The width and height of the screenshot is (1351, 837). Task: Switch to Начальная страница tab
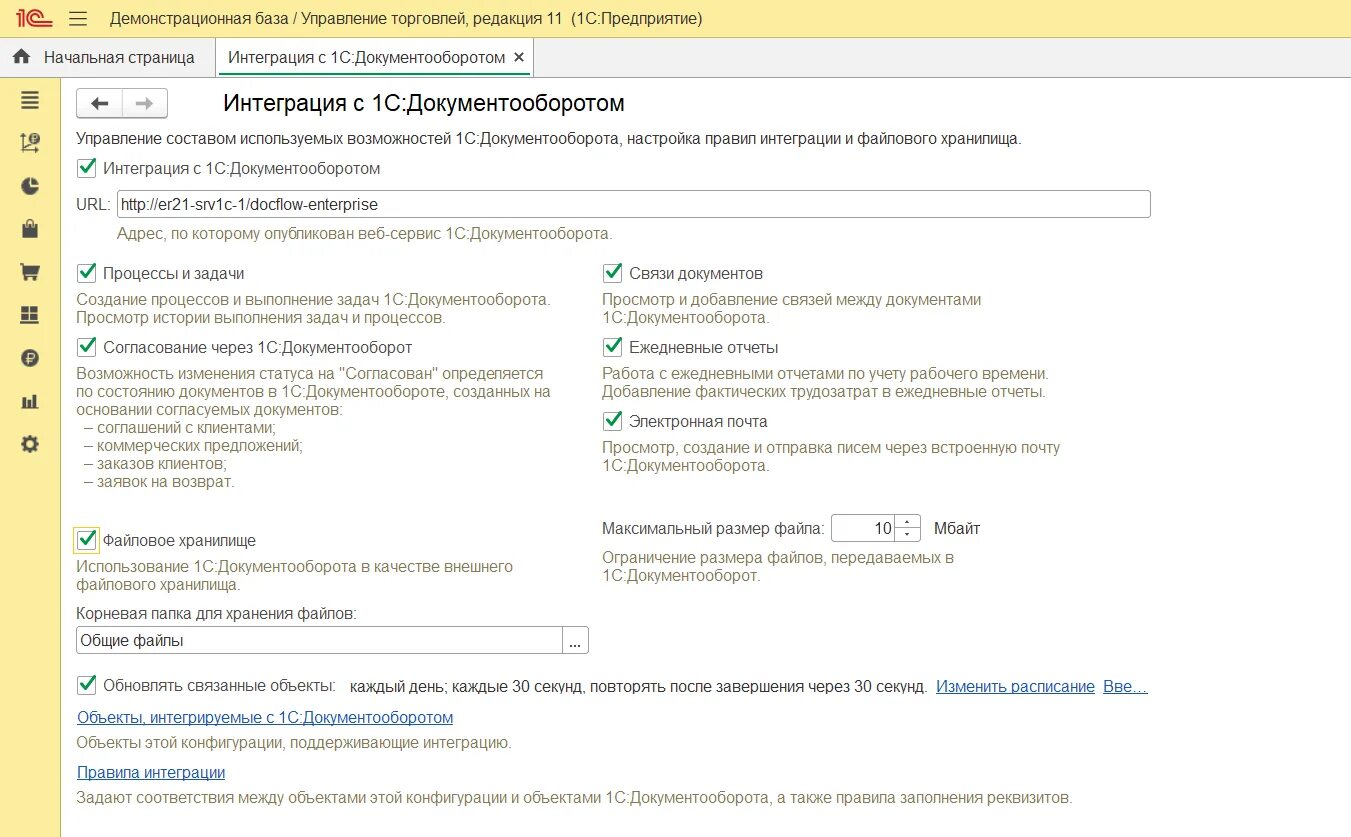pos(107,57)
